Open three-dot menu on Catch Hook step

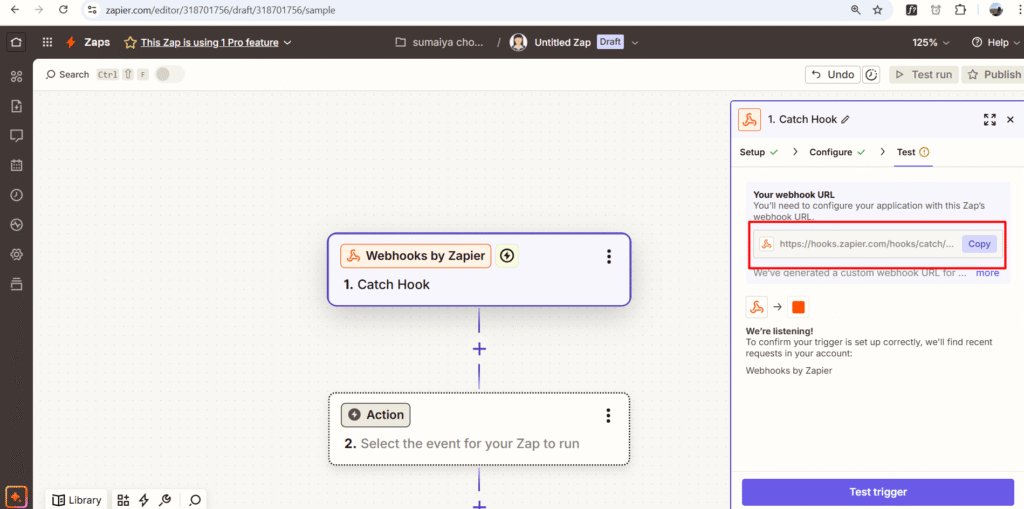(608, 257)
